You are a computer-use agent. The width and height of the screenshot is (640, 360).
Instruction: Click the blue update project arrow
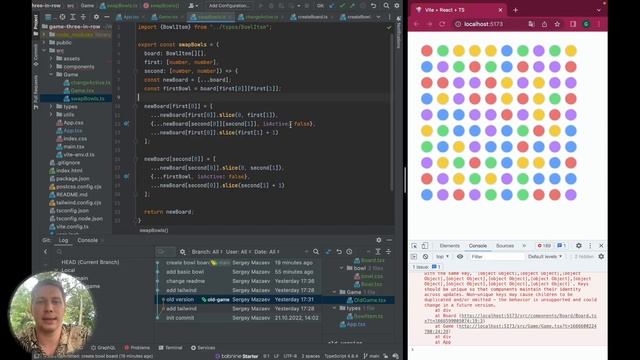(331, 6)
